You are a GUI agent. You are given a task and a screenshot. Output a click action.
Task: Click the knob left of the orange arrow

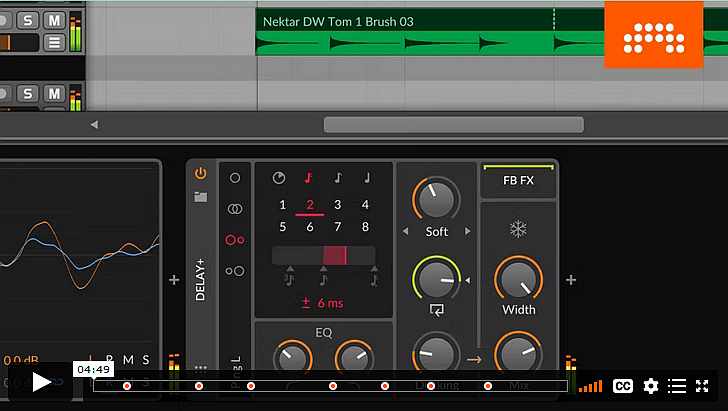pyautogui.click(x=436, y=354)
